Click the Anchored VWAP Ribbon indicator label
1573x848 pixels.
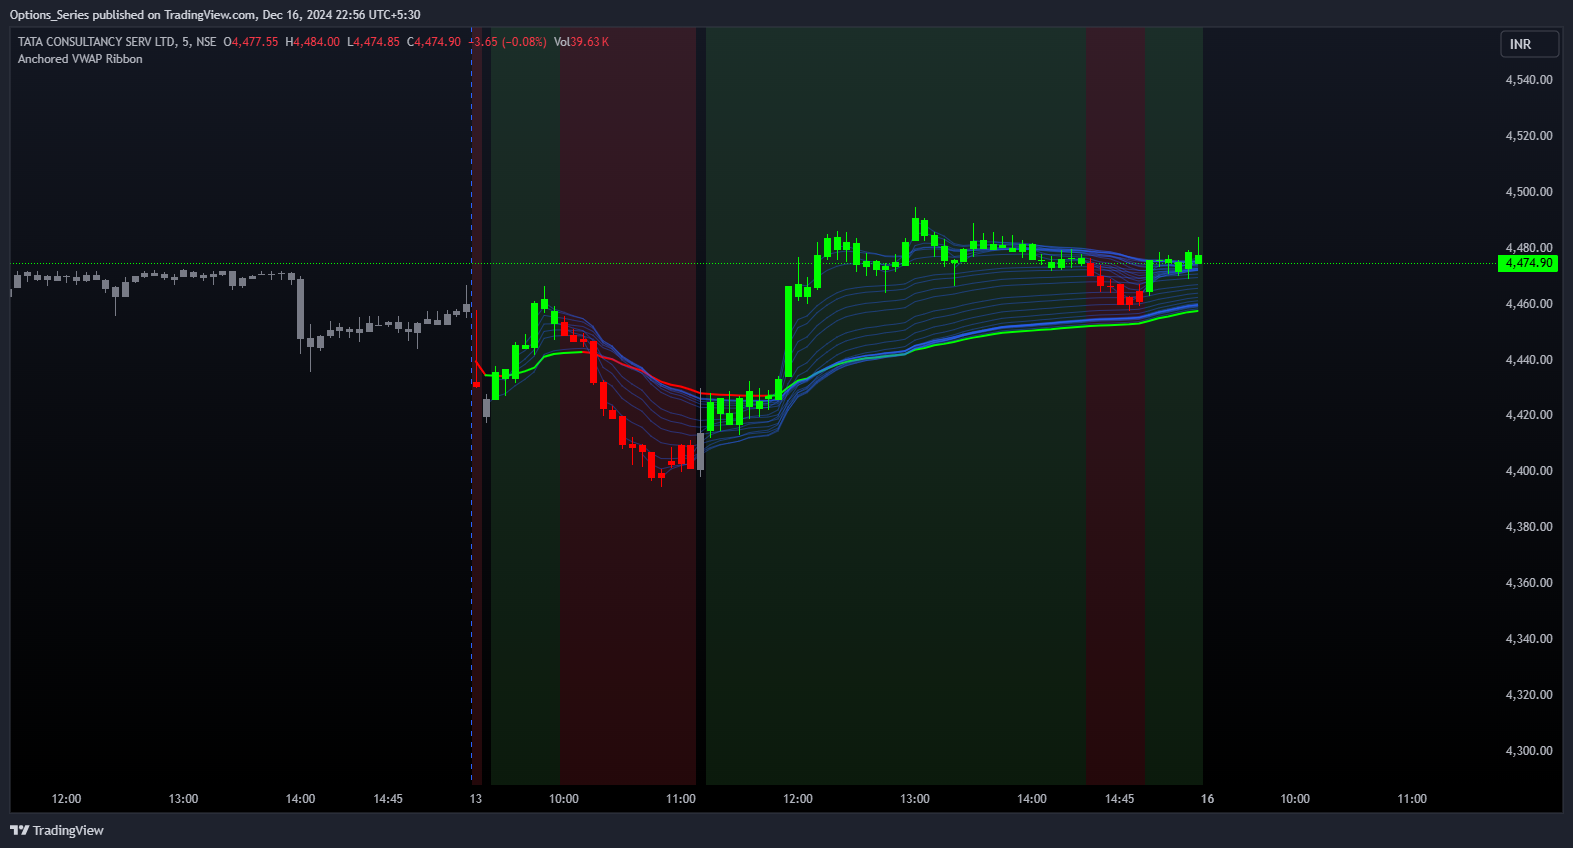(x=80, y=59)
